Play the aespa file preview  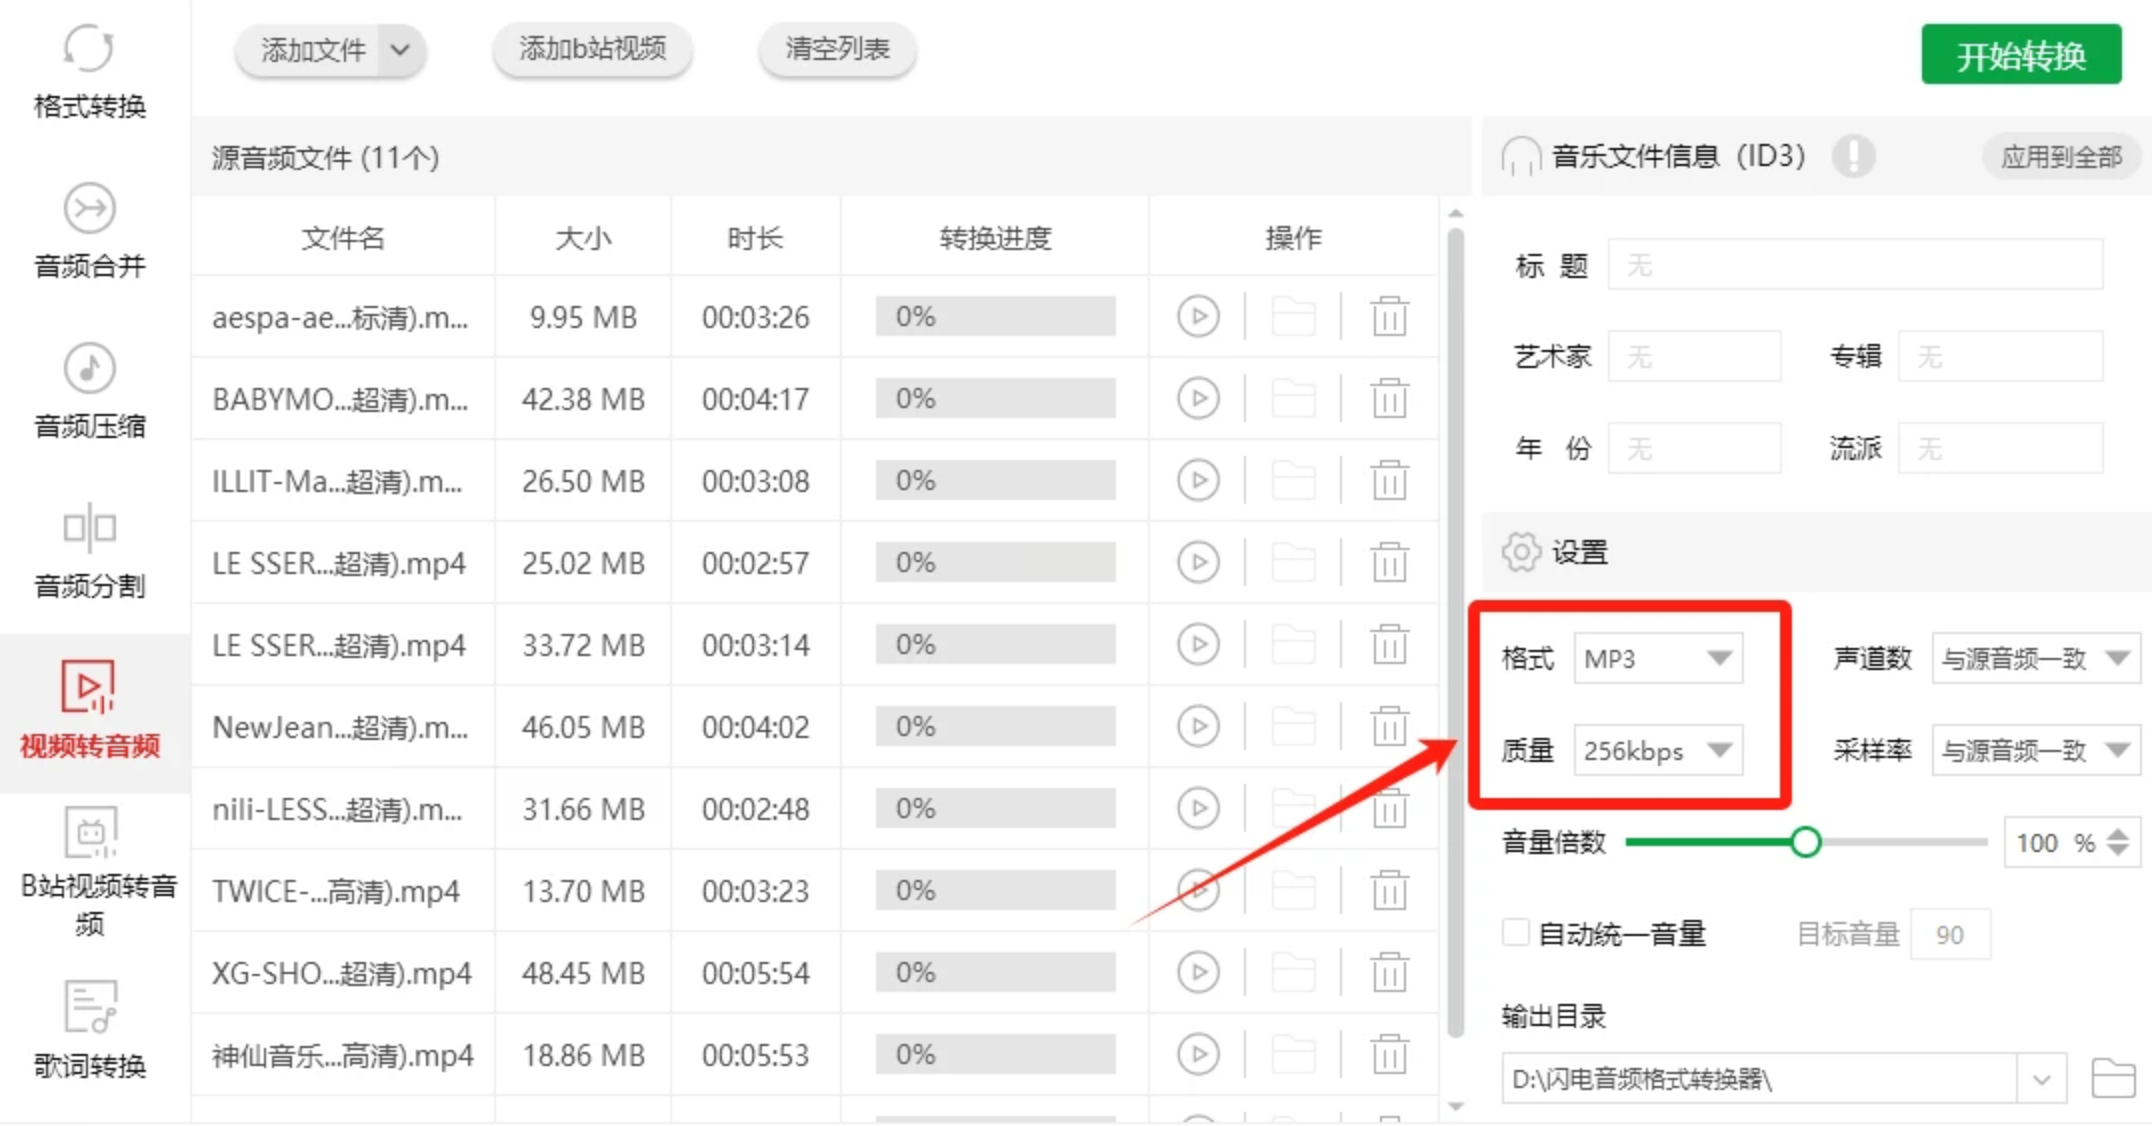(1198, 317)
